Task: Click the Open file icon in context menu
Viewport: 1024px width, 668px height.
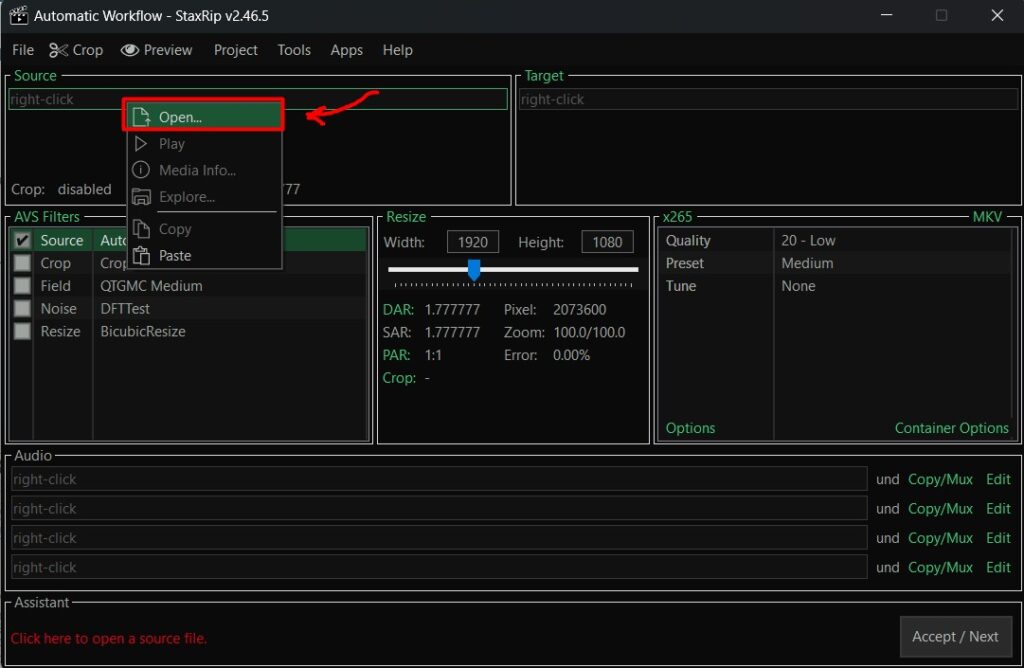Action: (x=141, y=117)
